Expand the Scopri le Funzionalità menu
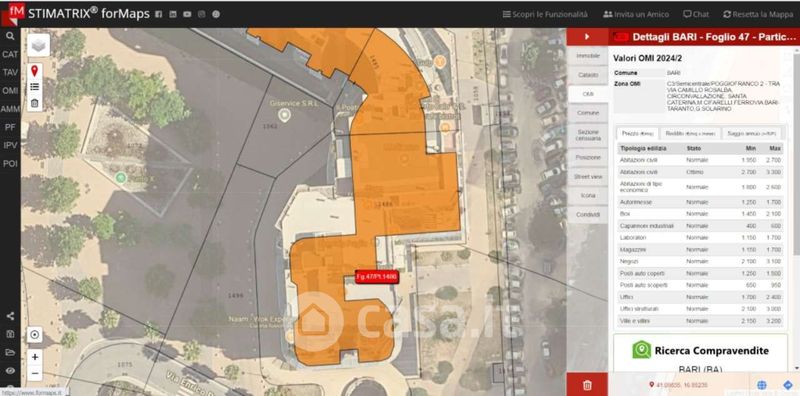The image size is (800, 396). click(545, 14)
